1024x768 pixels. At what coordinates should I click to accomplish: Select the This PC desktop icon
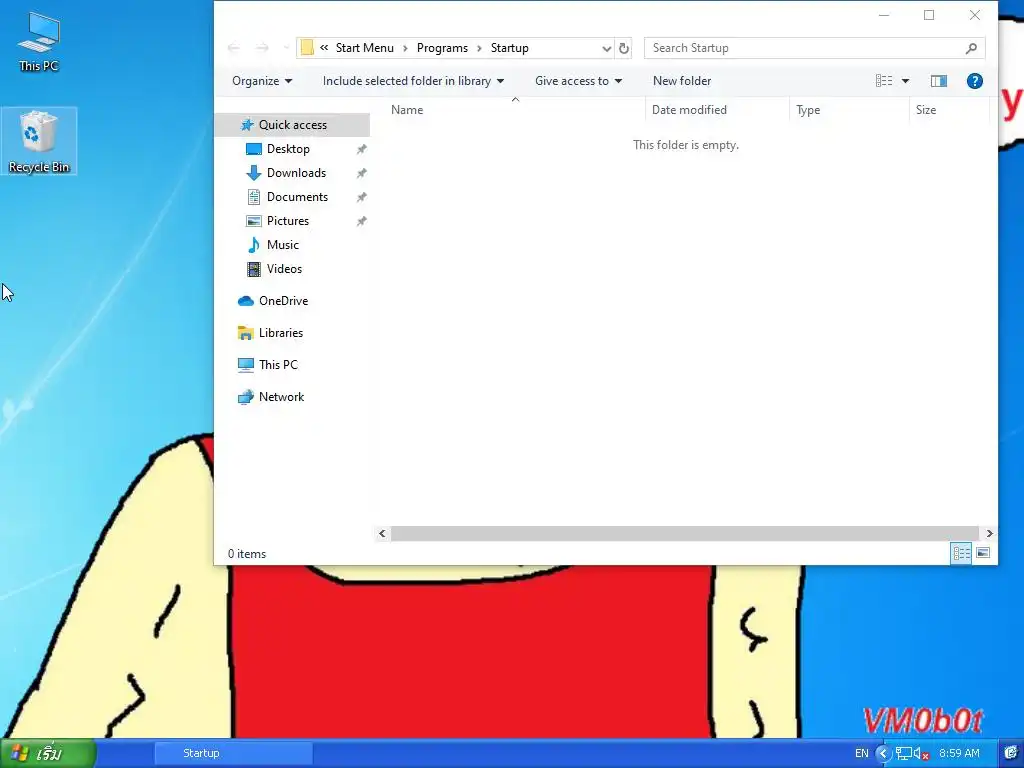pyautogui.click(x=39, y=41)
